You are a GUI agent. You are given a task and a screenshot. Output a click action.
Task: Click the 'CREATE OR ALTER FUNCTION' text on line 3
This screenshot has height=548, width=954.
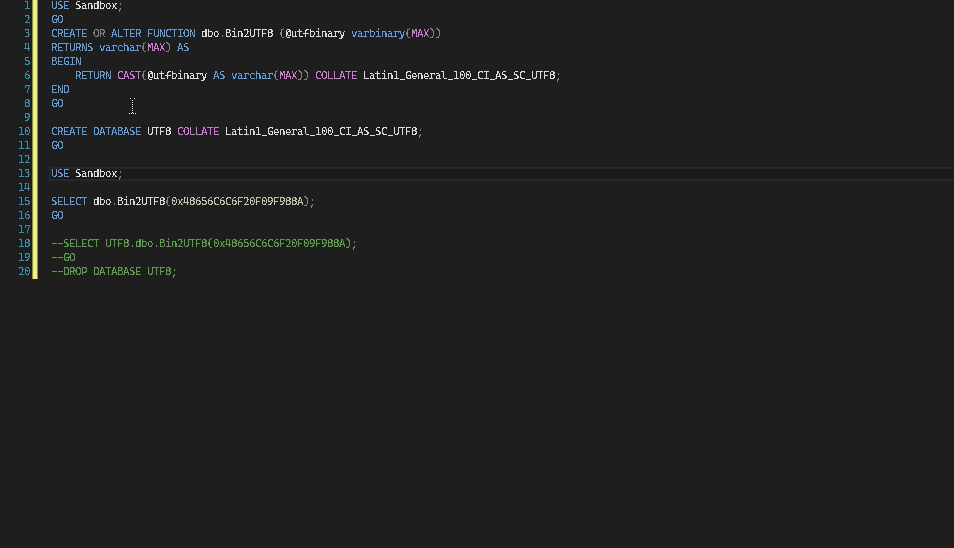coord(123,33)
